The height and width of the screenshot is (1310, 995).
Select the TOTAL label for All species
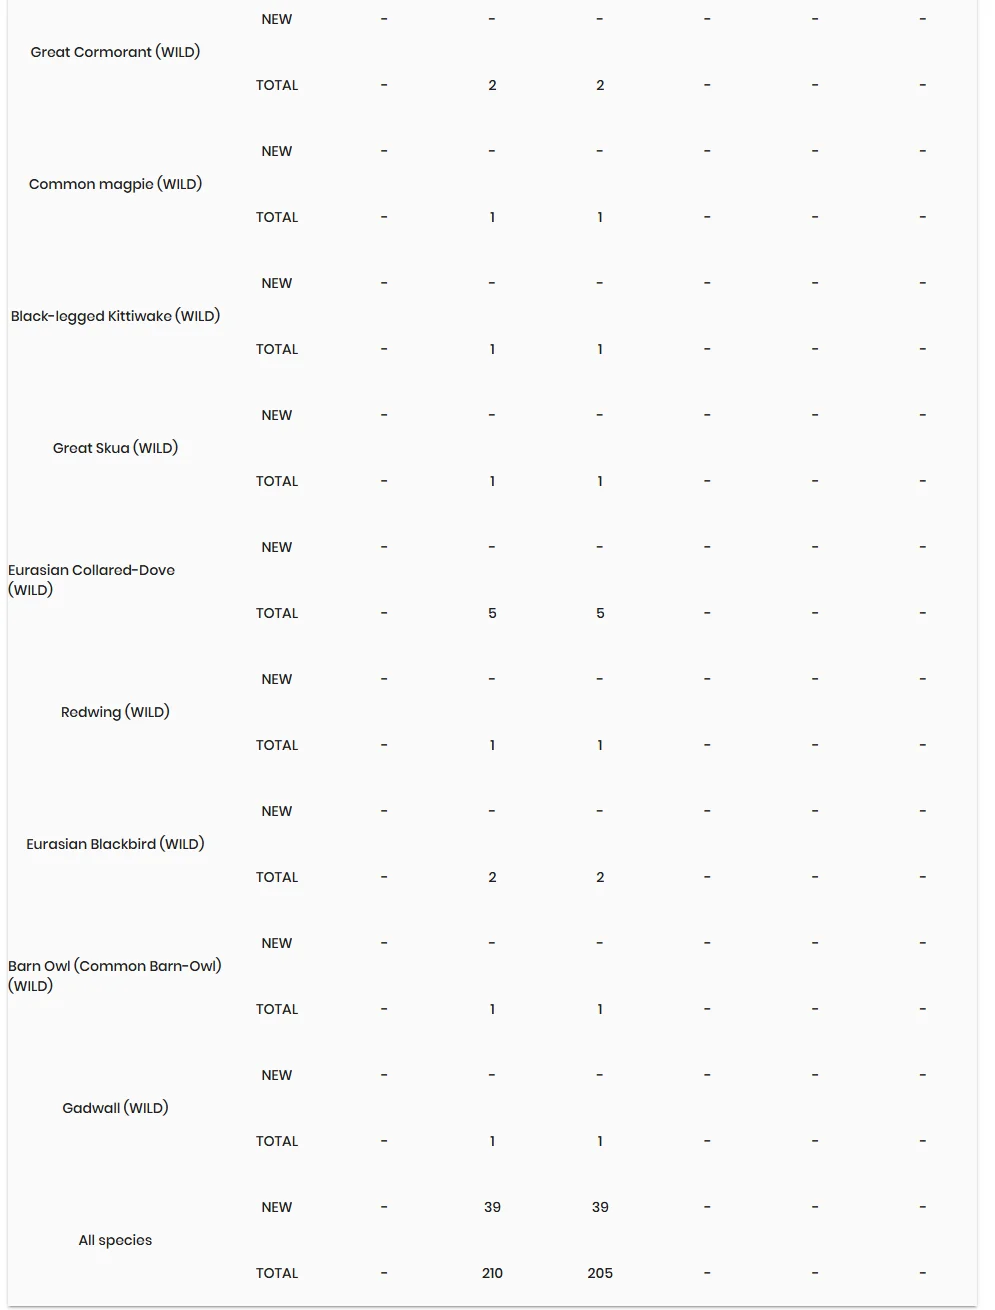[277, 1273]
